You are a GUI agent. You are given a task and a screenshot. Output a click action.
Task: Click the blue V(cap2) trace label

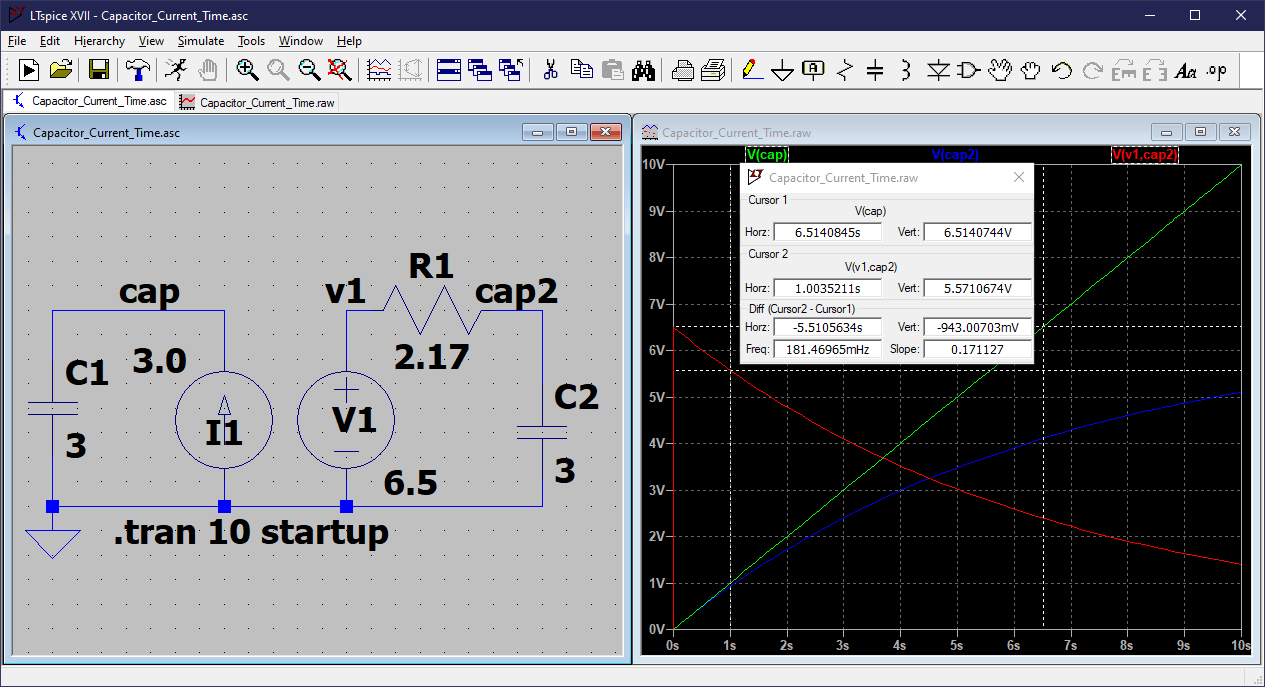pyautogui.click(x=955, y=155)
